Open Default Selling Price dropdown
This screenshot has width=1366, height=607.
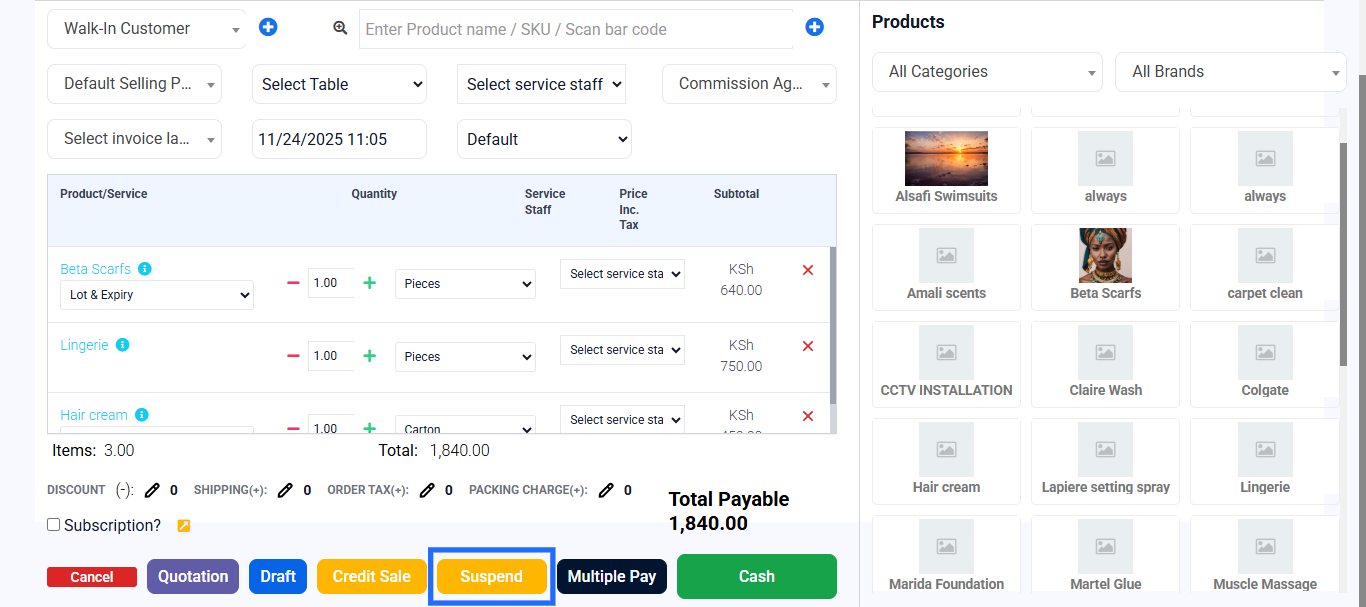pyautogui.click(x=134, y=84)
